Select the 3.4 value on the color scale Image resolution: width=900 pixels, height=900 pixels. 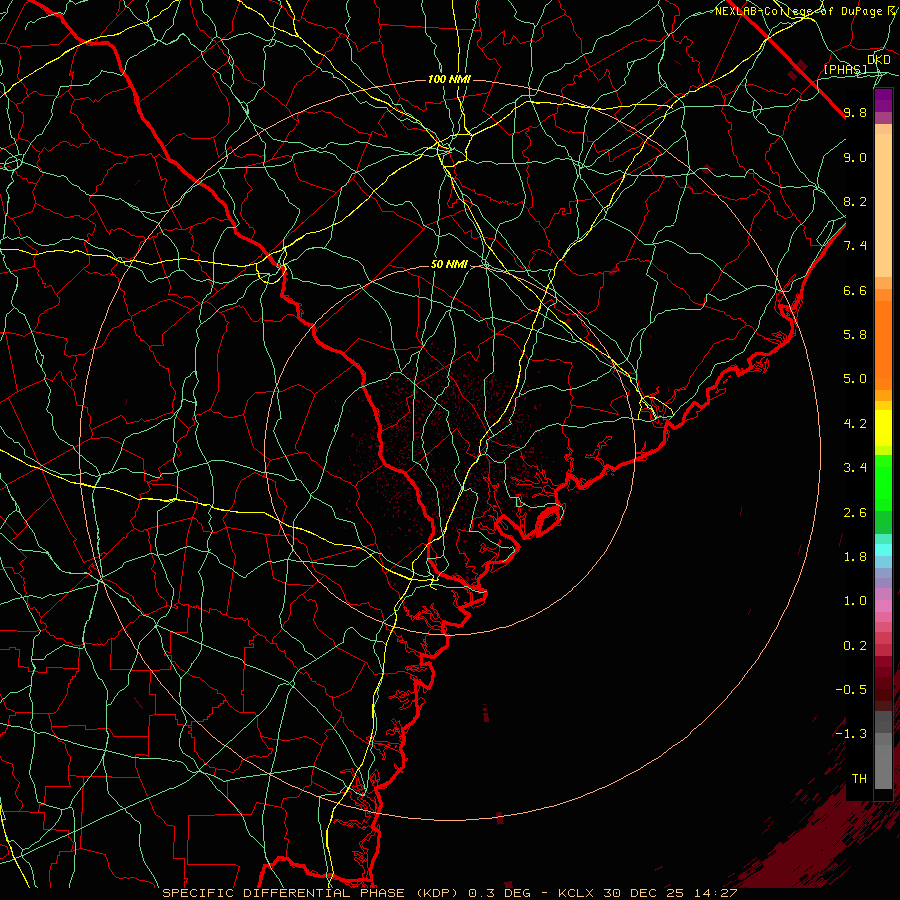855,468
